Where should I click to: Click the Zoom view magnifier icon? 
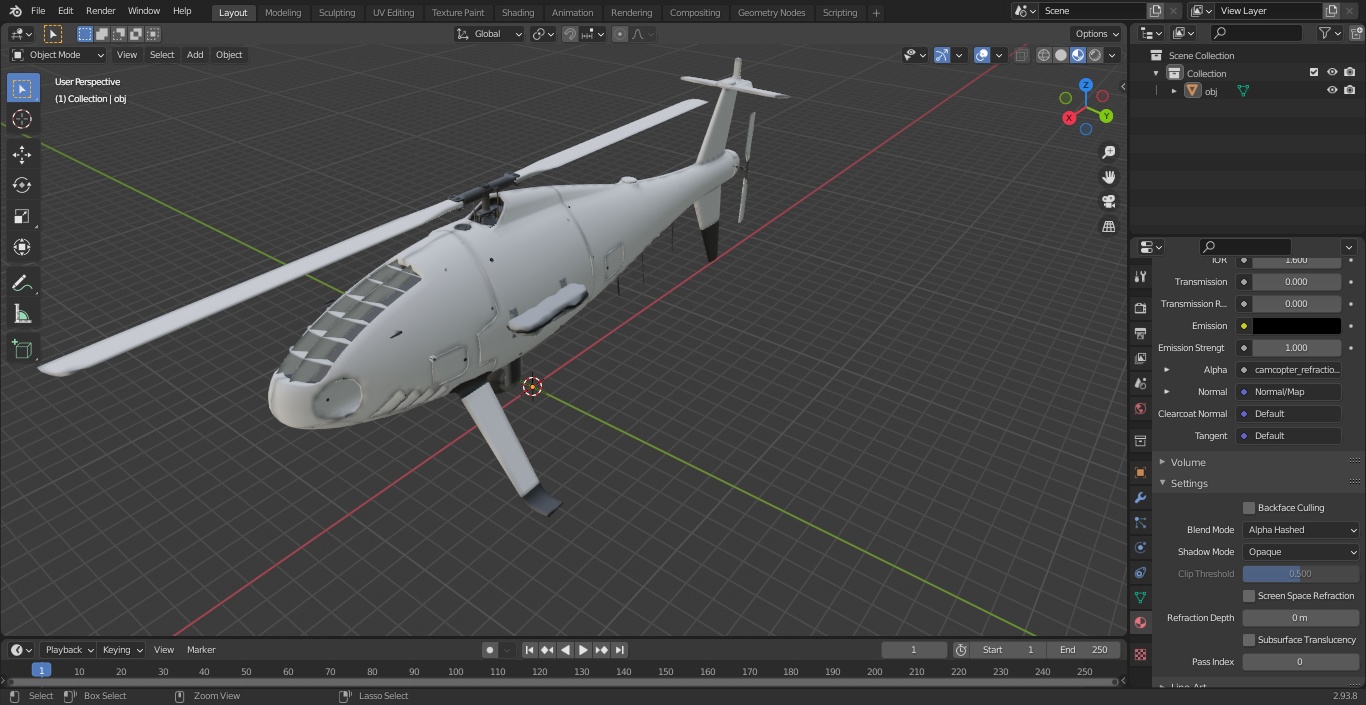(1108, 152)
